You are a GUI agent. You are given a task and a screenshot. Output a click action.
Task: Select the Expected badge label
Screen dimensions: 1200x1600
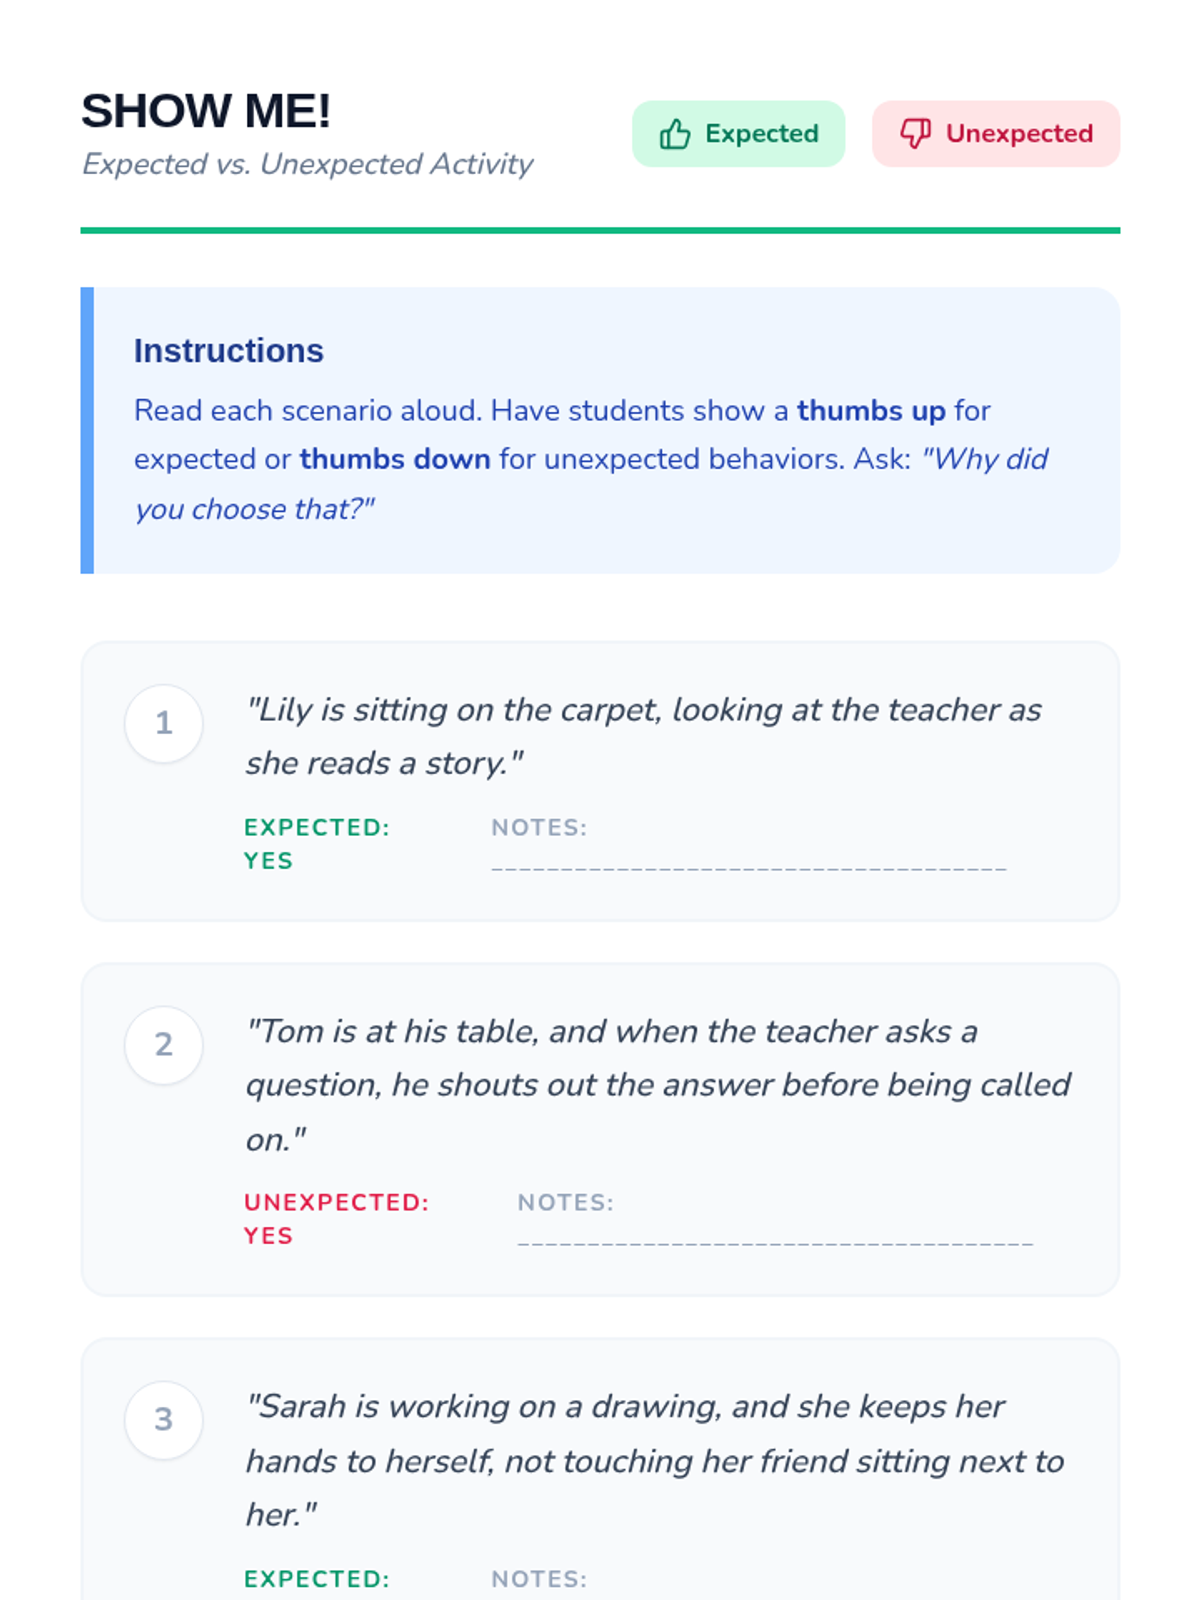click(x=761, y=134)
